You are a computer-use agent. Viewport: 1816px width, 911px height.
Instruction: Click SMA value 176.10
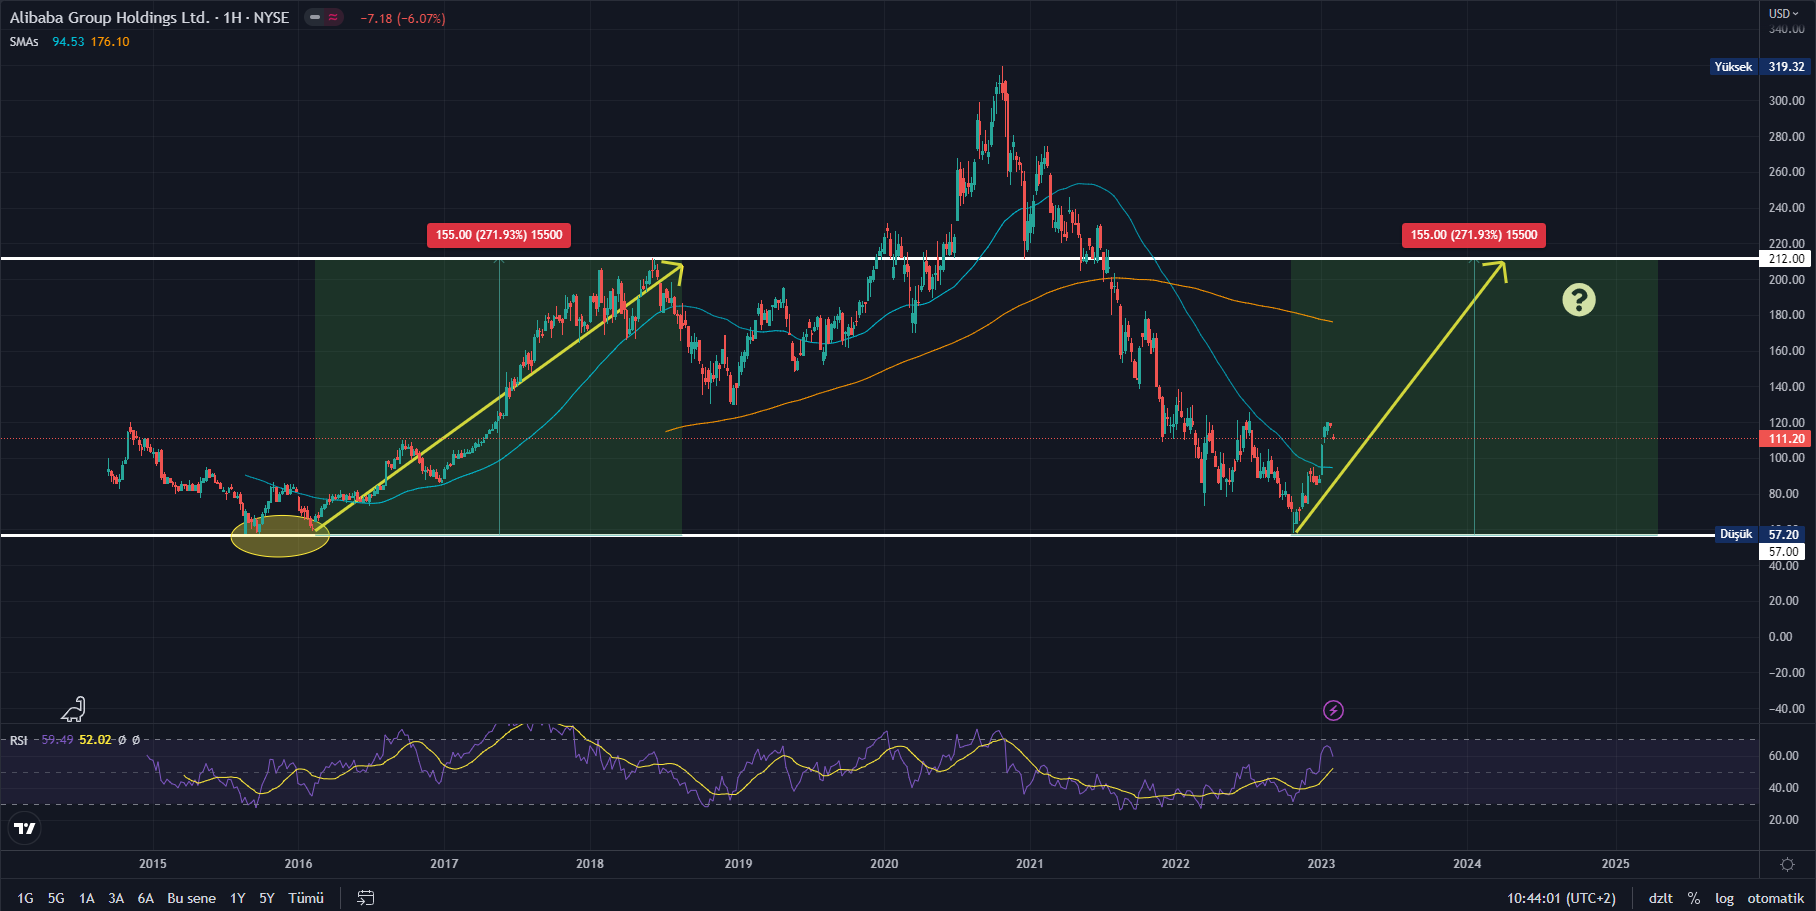click(x=110, y=42)
